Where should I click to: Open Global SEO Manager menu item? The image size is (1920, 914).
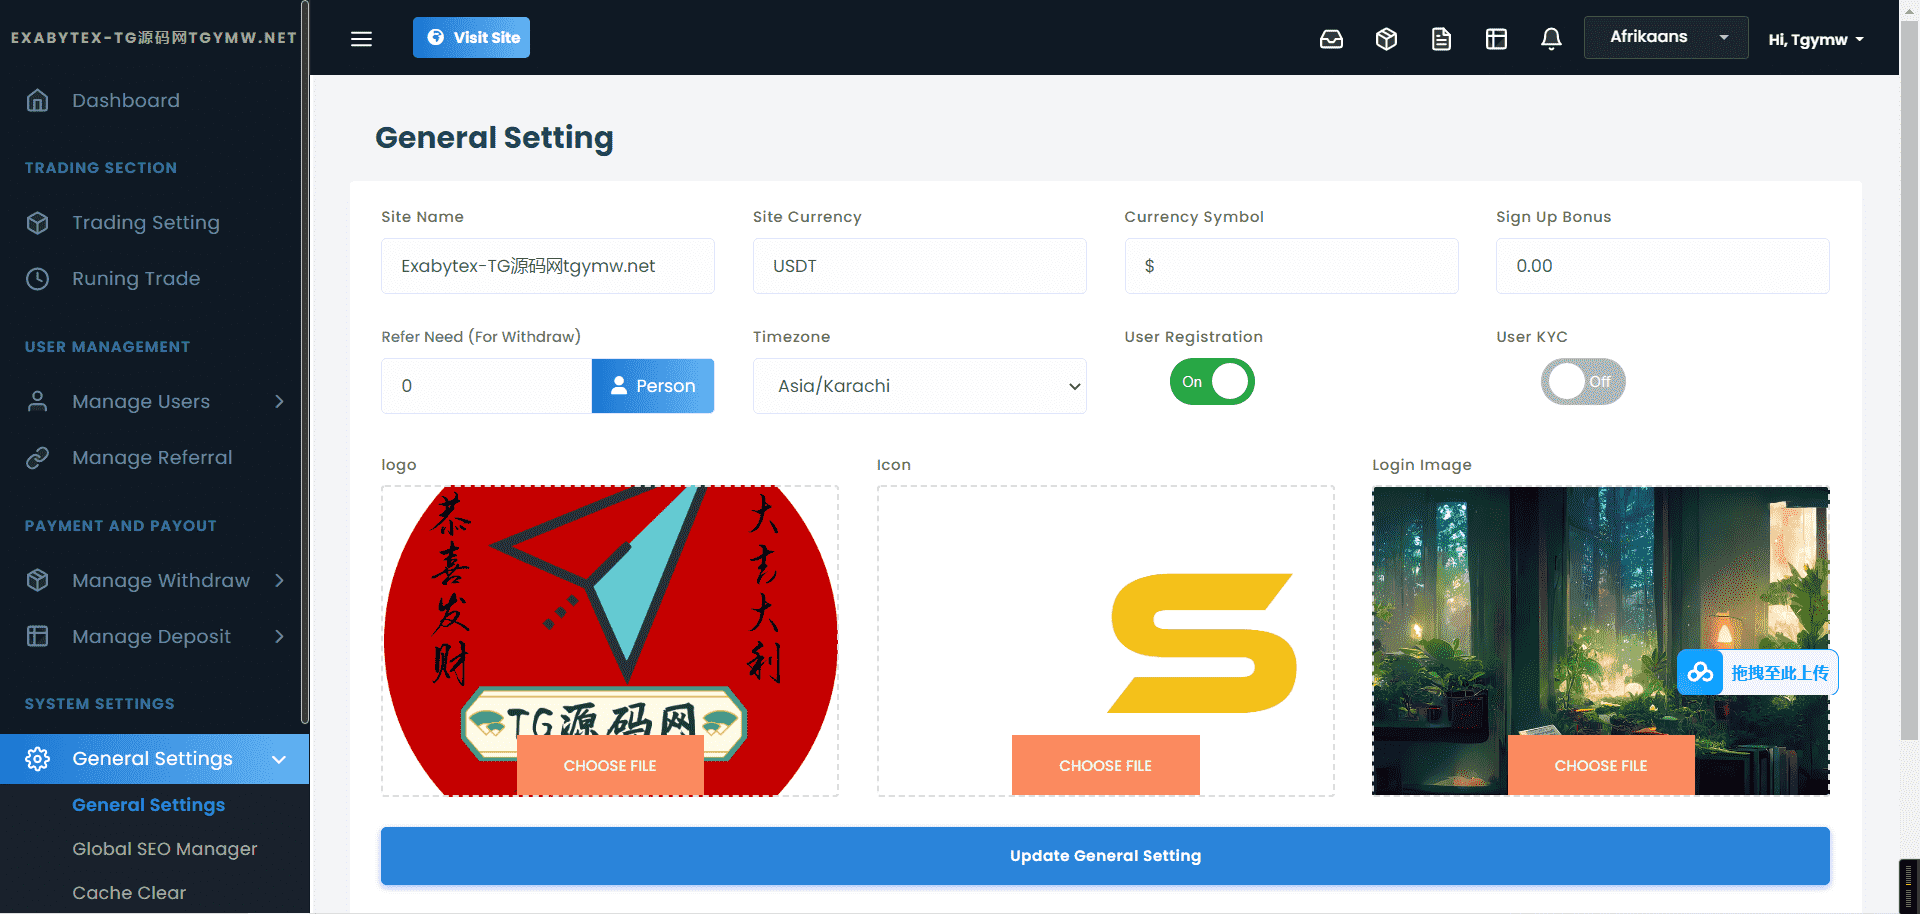pos(165,849)
